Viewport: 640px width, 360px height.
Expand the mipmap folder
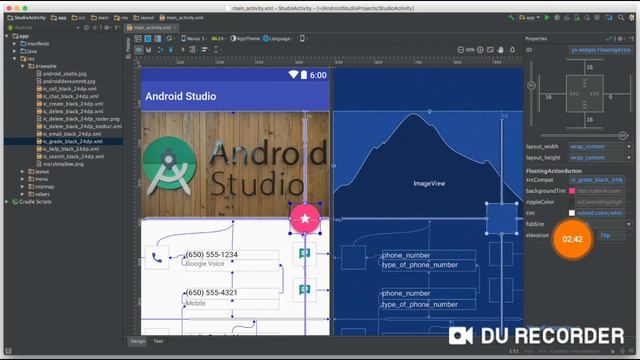click(23, 187)
